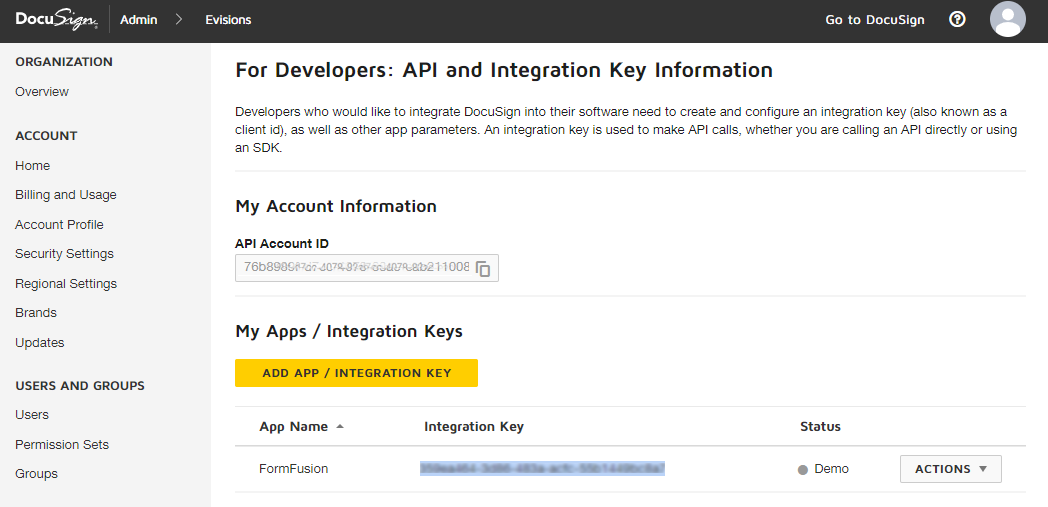Screen dimensions: 1048x507
Task: Expand the ACTIONS dropdown for FormFusion
Action: point(950,469)
